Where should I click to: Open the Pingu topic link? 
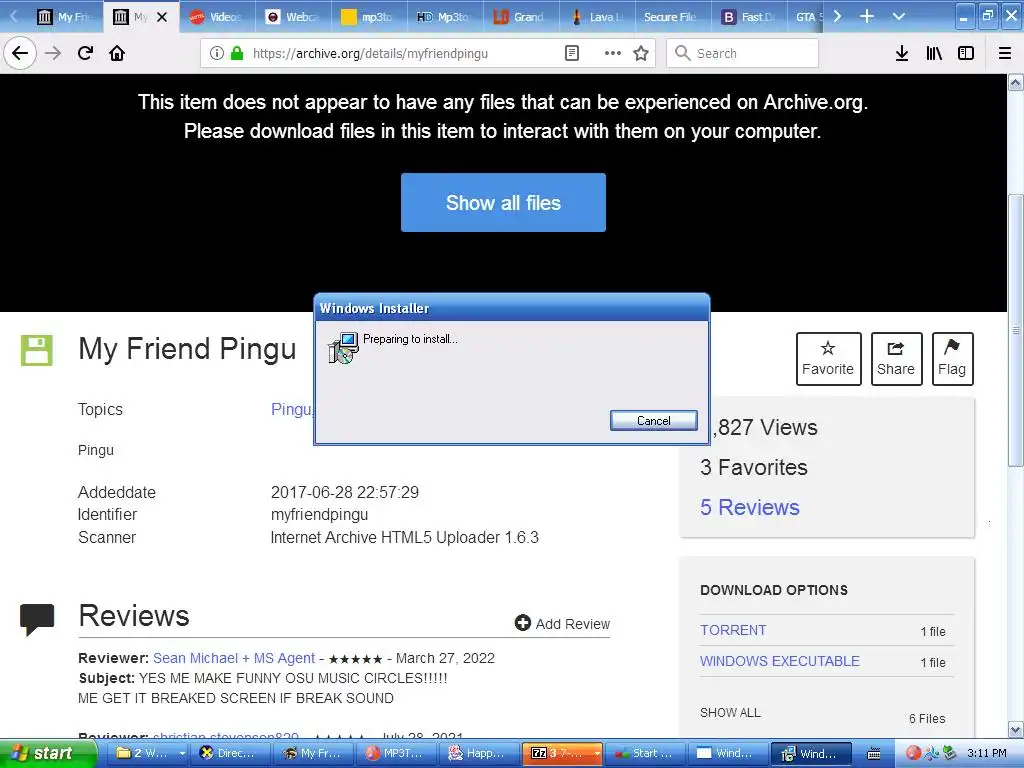292,409
